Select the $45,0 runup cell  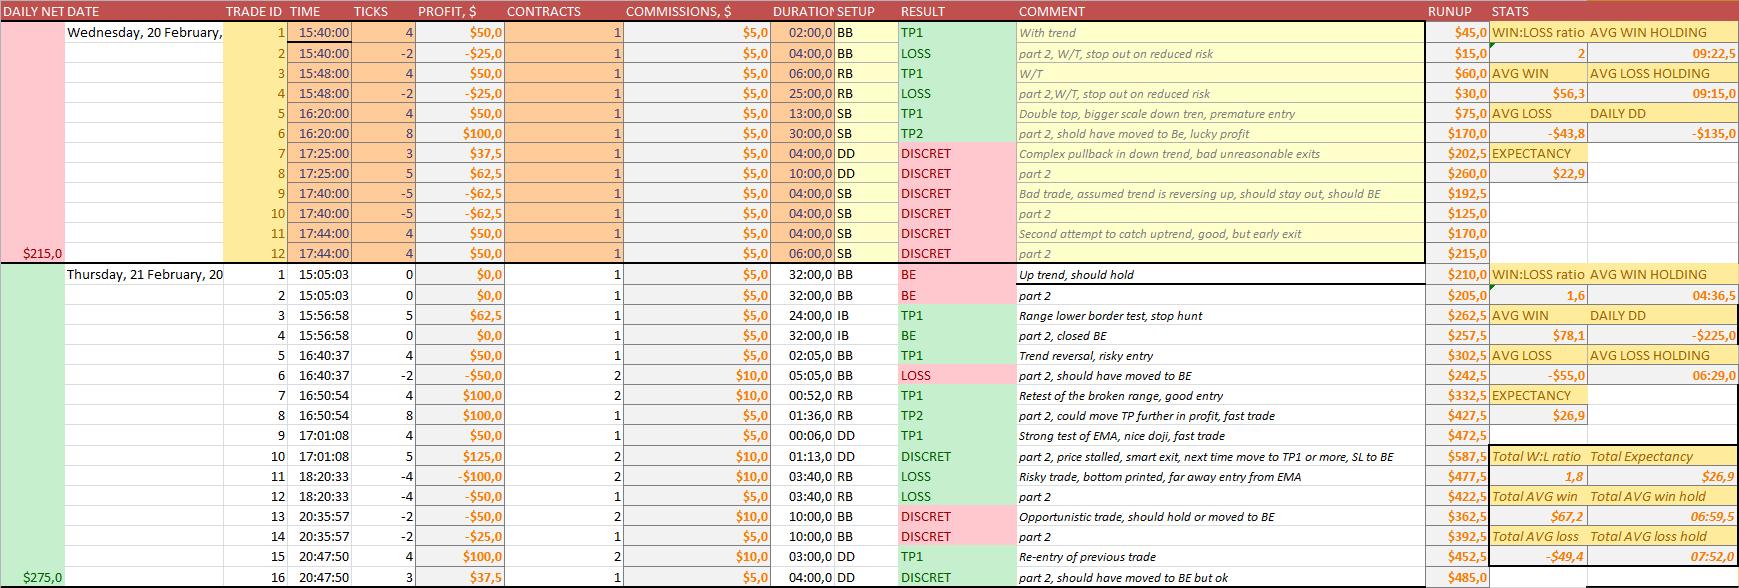pos(1458,32)
